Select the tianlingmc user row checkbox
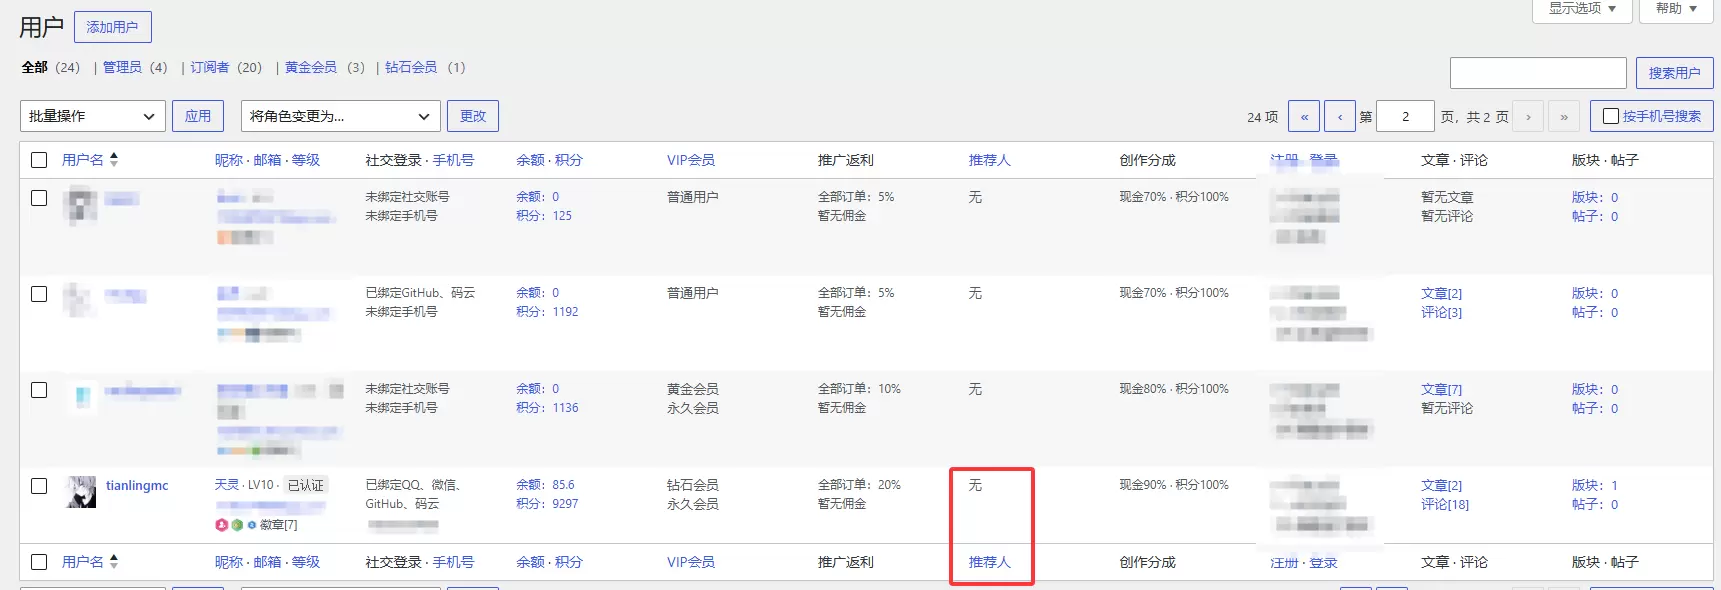The image size is (1721, 590). pos(39,486)
